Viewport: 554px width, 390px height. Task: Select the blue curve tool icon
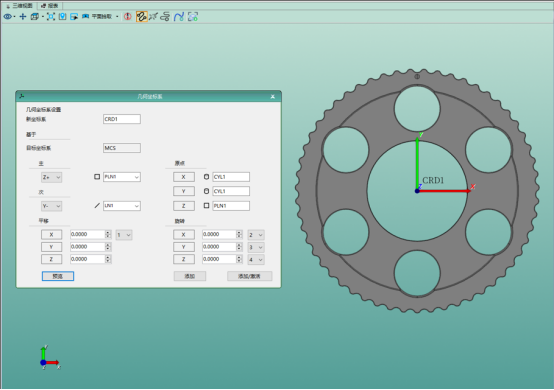click(179, 17)
